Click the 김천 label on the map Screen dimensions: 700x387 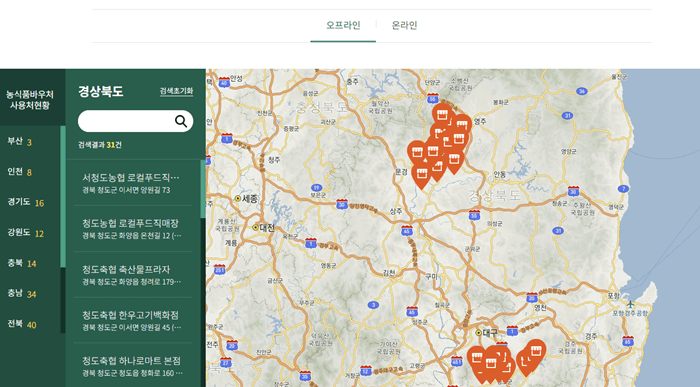point(389,273)
